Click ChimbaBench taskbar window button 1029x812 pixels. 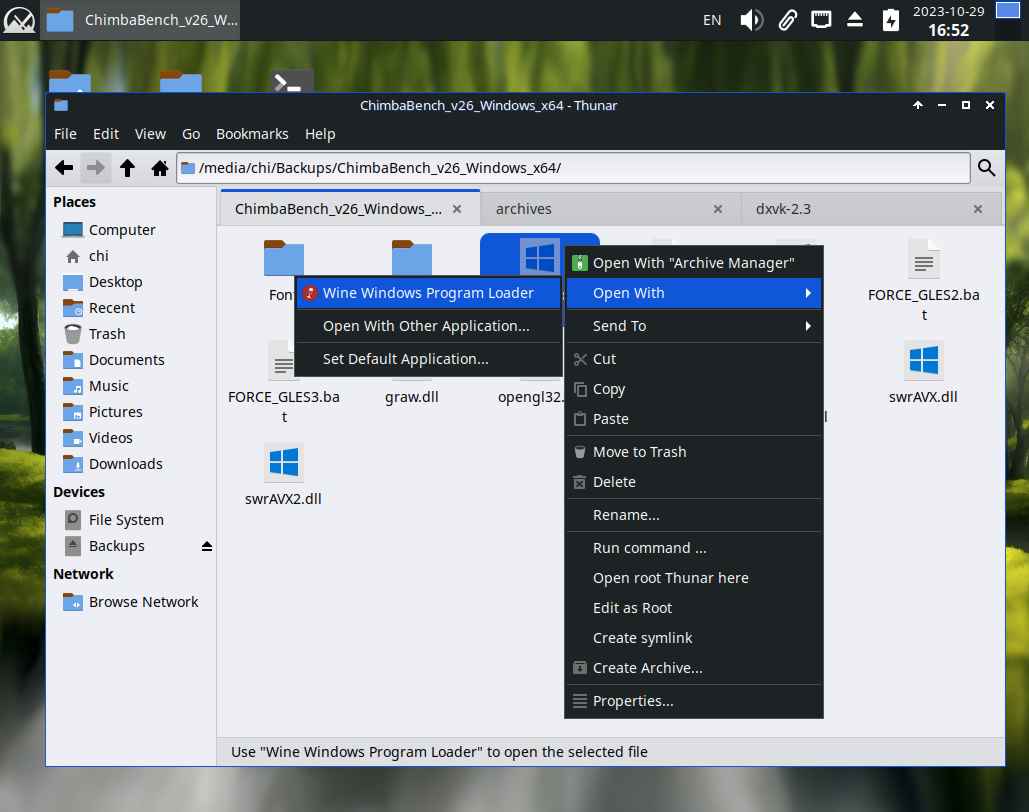[140, 20]
